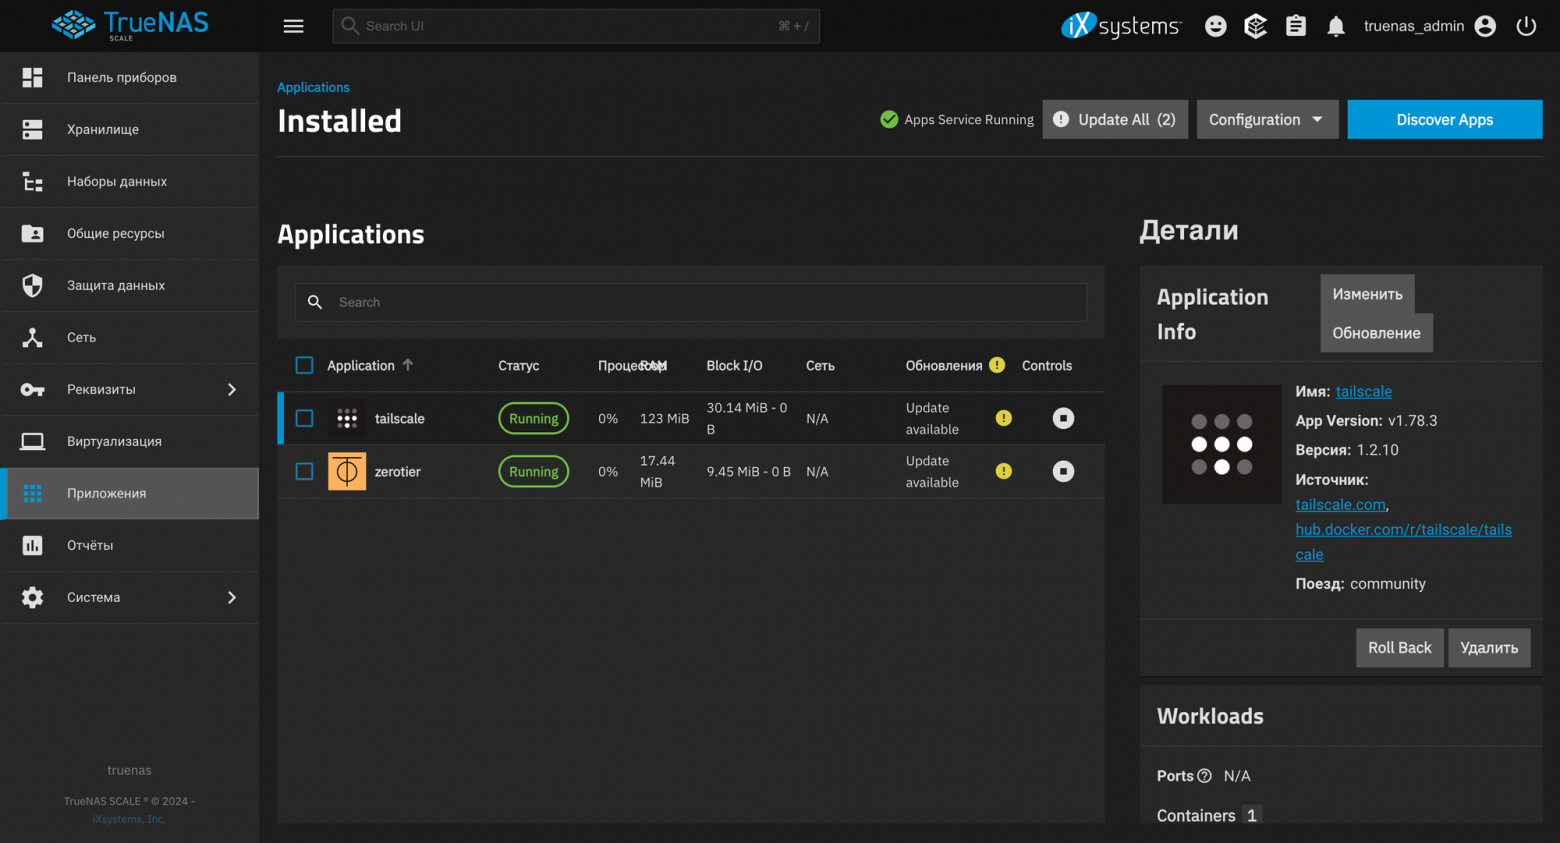Screen dimensions: 1560x843
Task: Click the Update All (2) button
Action: tap(1115, 119)
